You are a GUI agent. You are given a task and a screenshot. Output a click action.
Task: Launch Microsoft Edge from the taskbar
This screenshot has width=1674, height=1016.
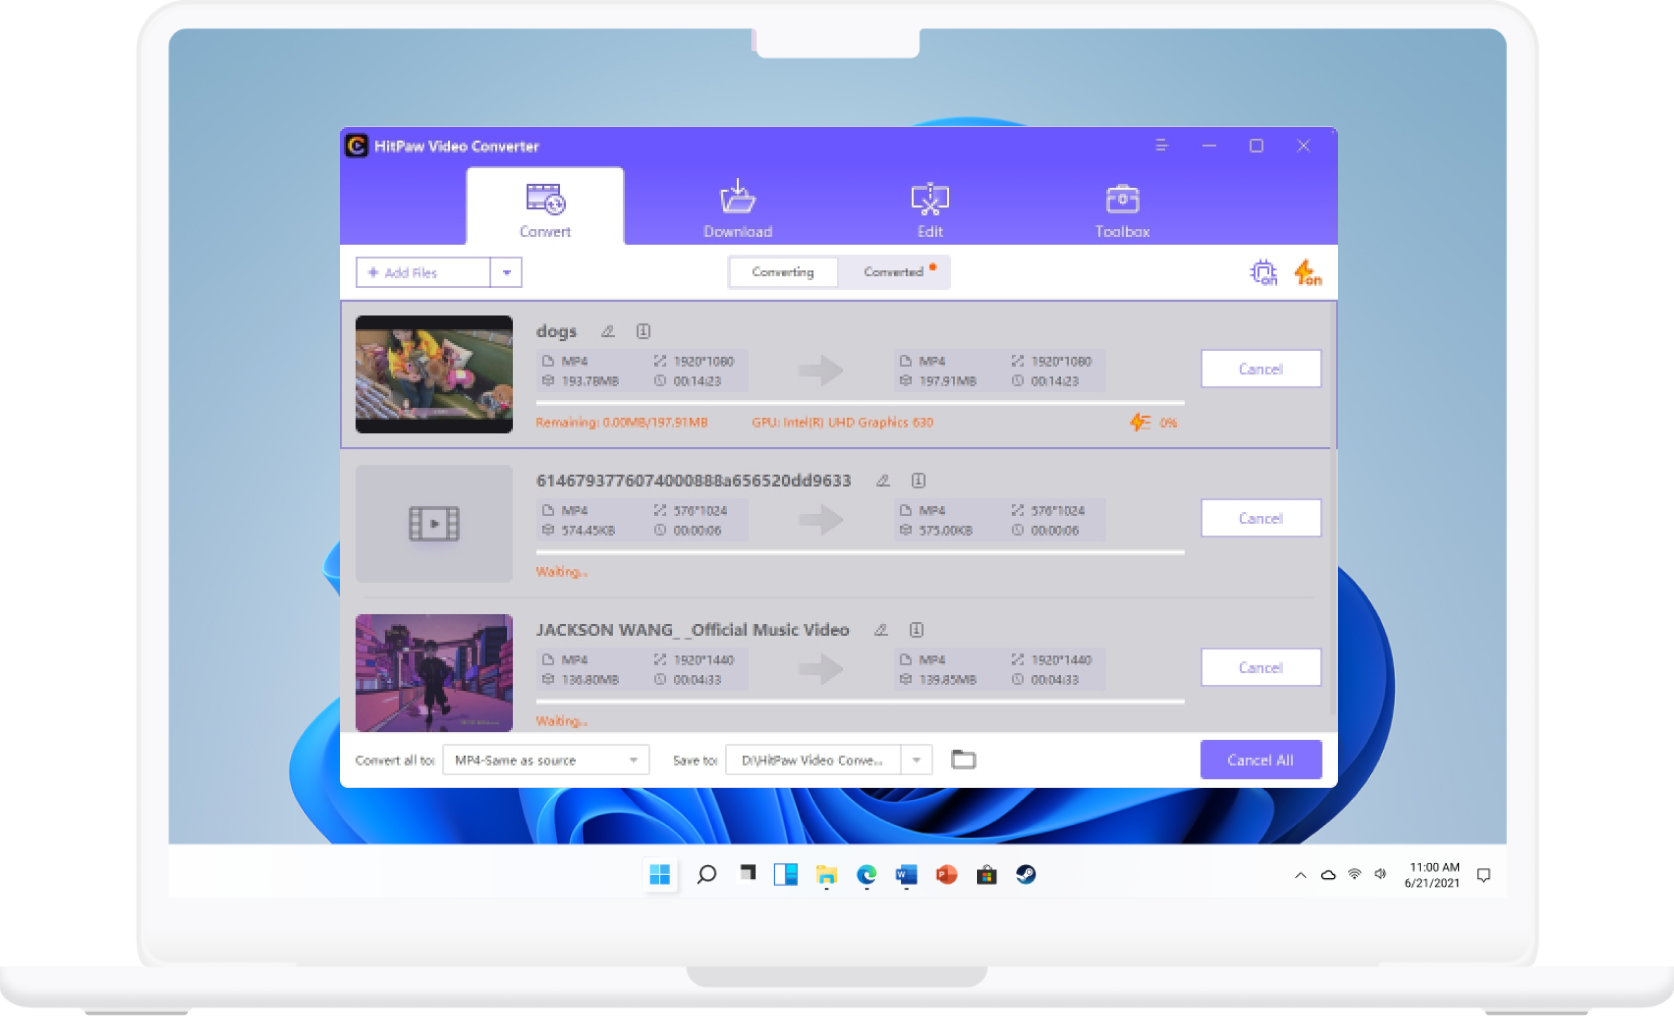point(866,875)
